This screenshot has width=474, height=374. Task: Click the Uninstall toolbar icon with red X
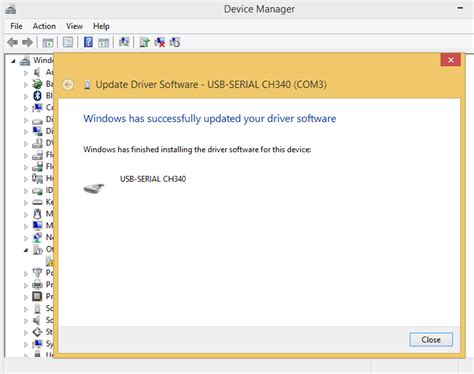click(x=160, y=42)
